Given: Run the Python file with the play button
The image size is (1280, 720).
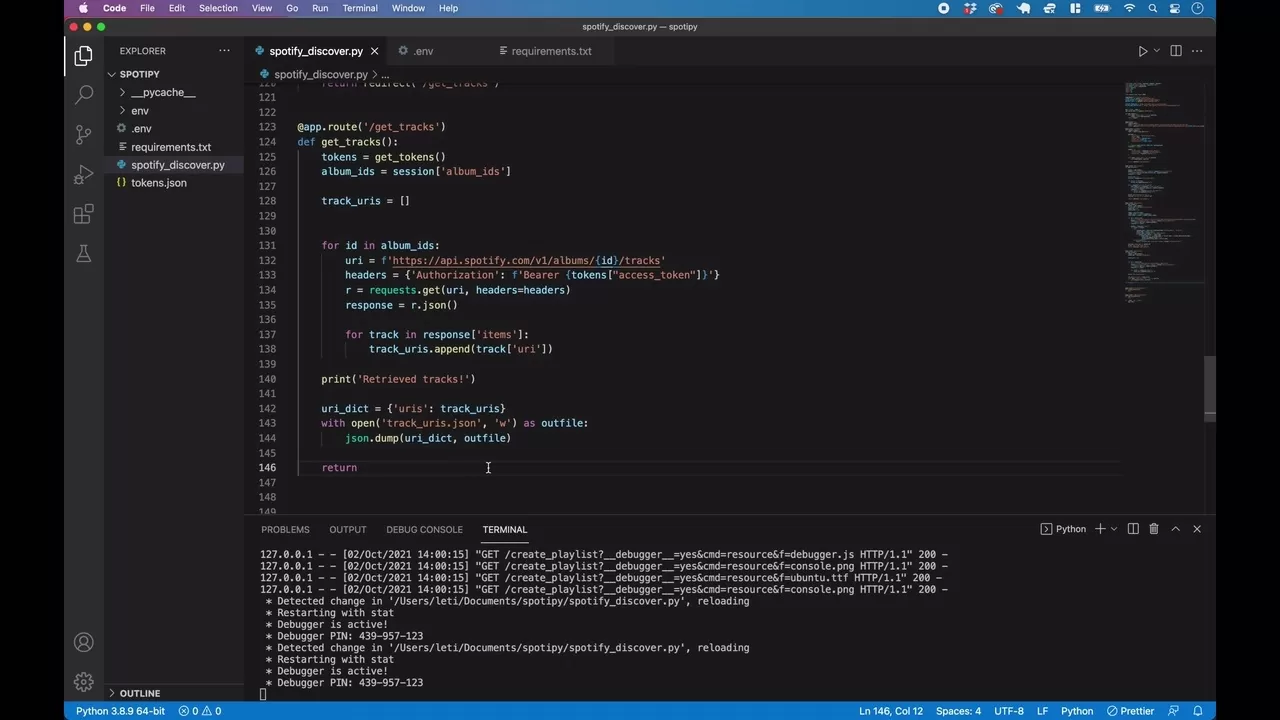Looking at the screenshot, I should pyautogui.click(x=1143, y=51).
